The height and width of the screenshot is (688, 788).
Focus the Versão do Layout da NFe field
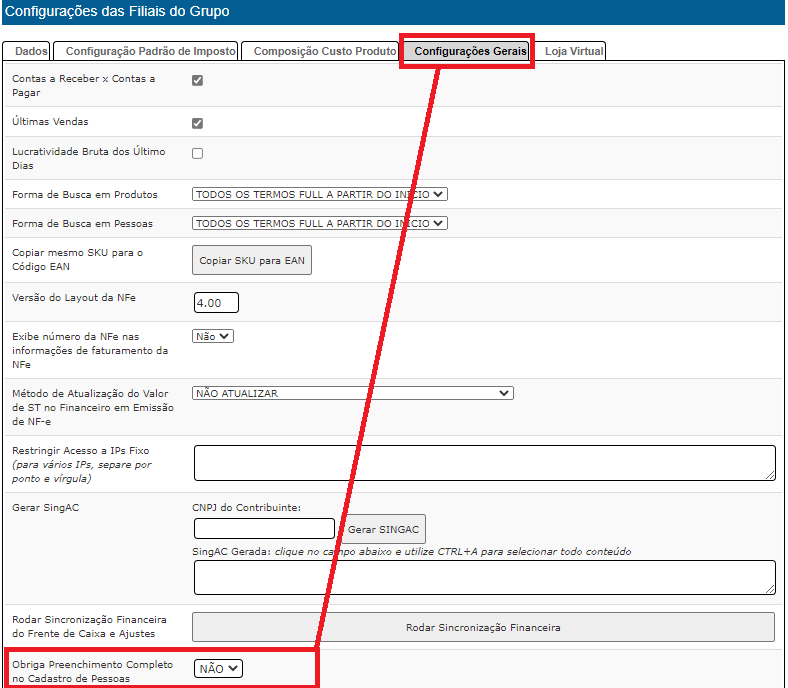pos(216,303)
